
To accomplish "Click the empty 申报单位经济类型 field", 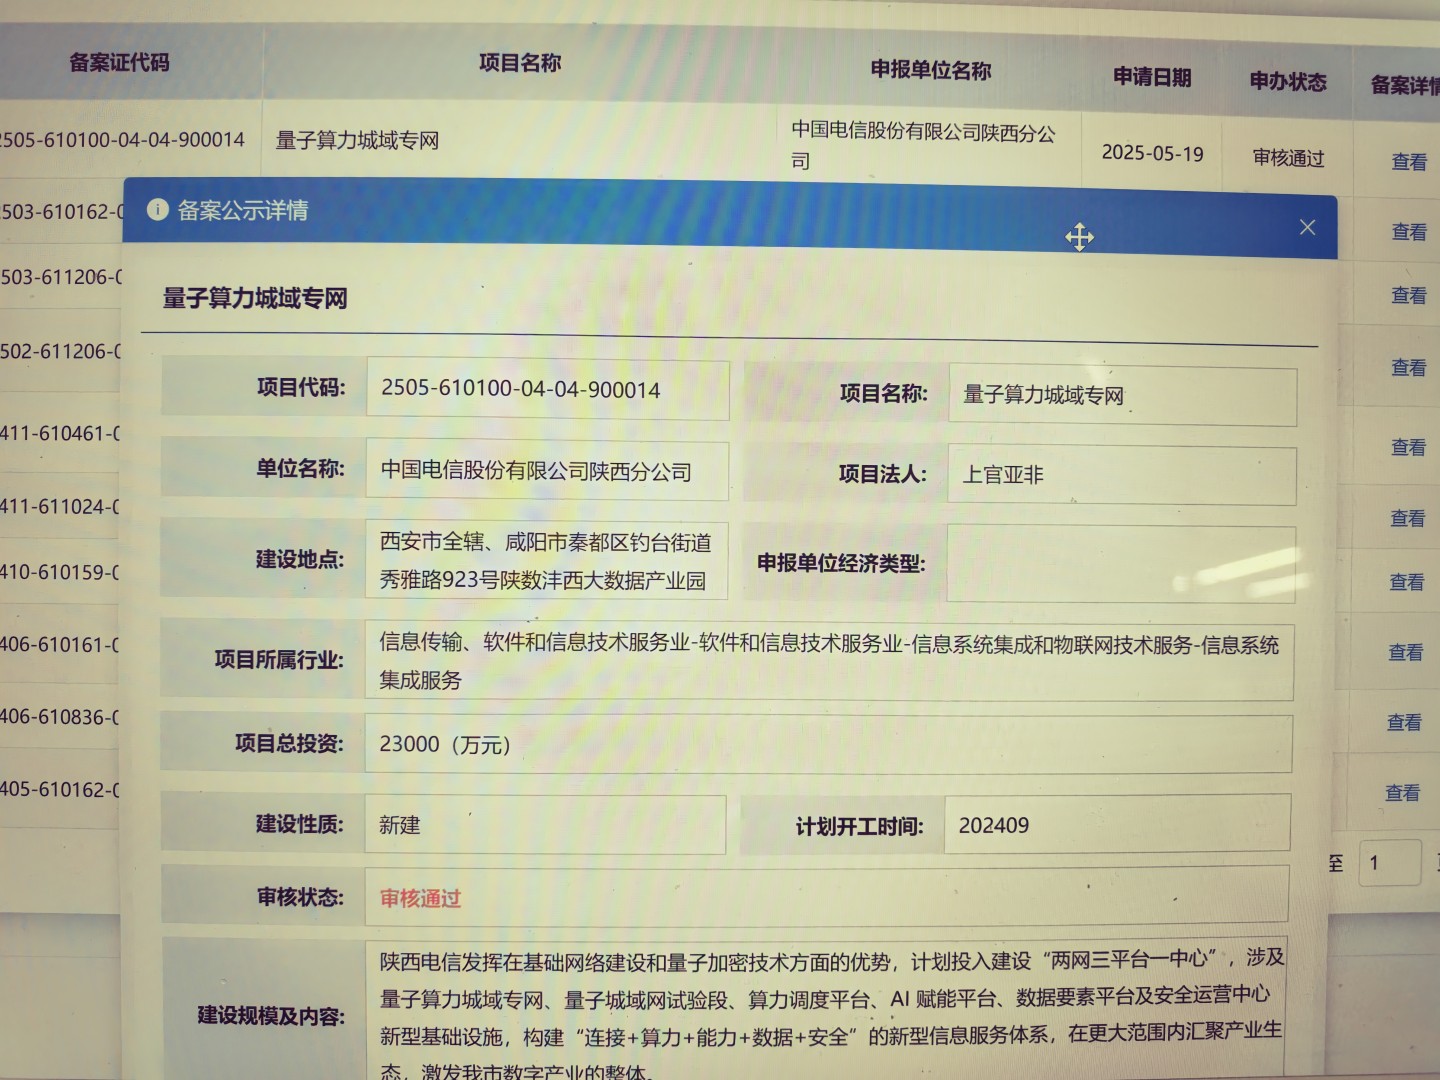I will 1121,564.
